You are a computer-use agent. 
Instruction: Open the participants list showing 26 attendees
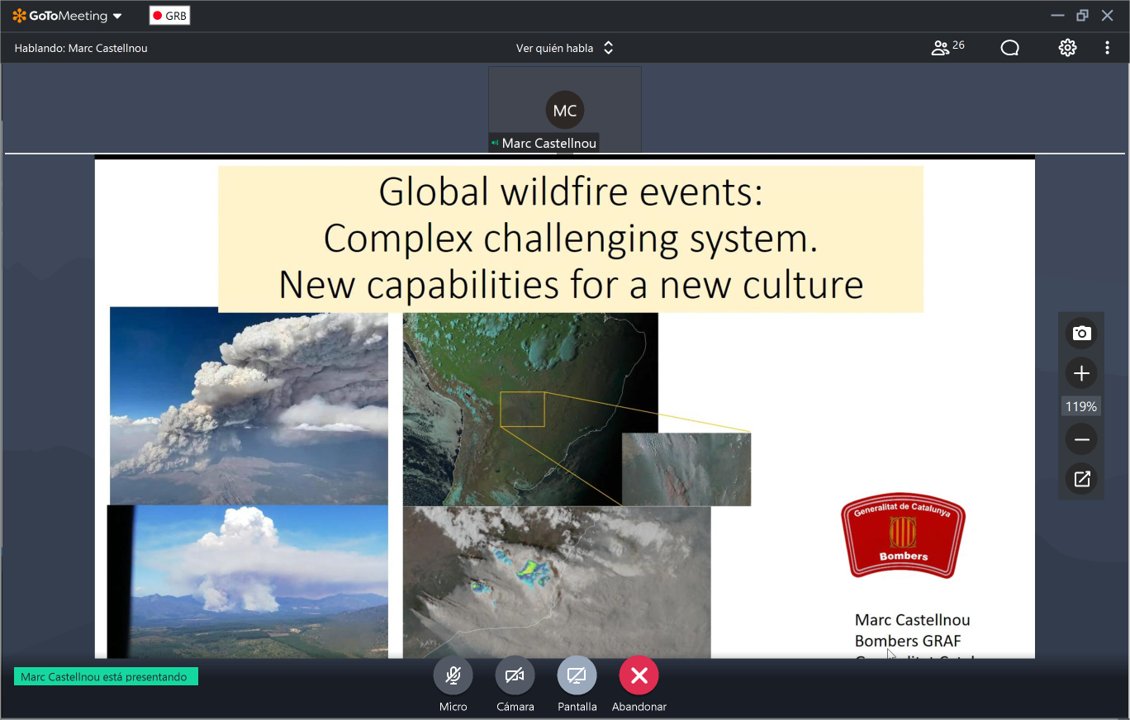coord(948,48)
